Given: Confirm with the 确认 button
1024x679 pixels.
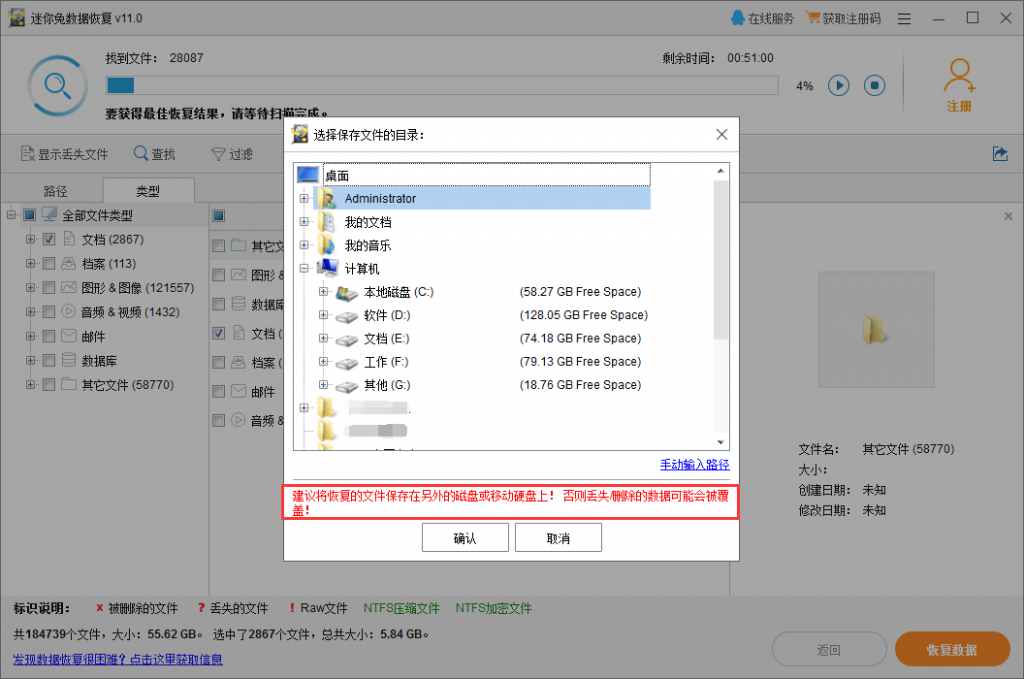Looking at the screenshot, I should (465, 538).
